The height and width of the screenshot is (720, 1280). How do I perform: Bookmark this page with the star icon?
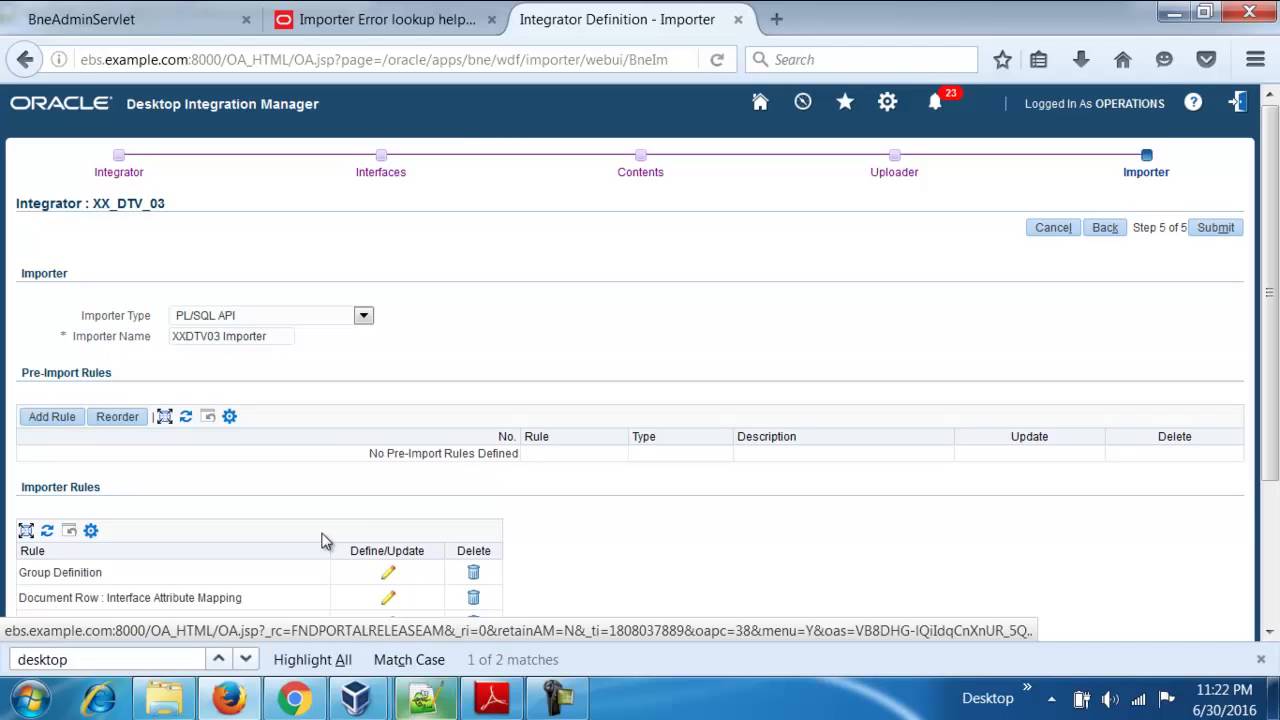point(1002,59)
